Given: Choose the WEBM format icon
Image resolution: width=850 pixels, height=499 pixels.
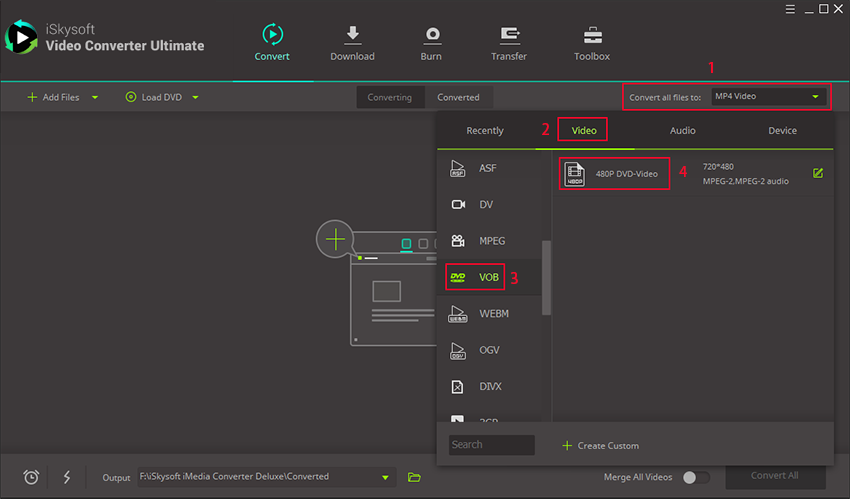Looking at the screenshot, I should point(458,314).
